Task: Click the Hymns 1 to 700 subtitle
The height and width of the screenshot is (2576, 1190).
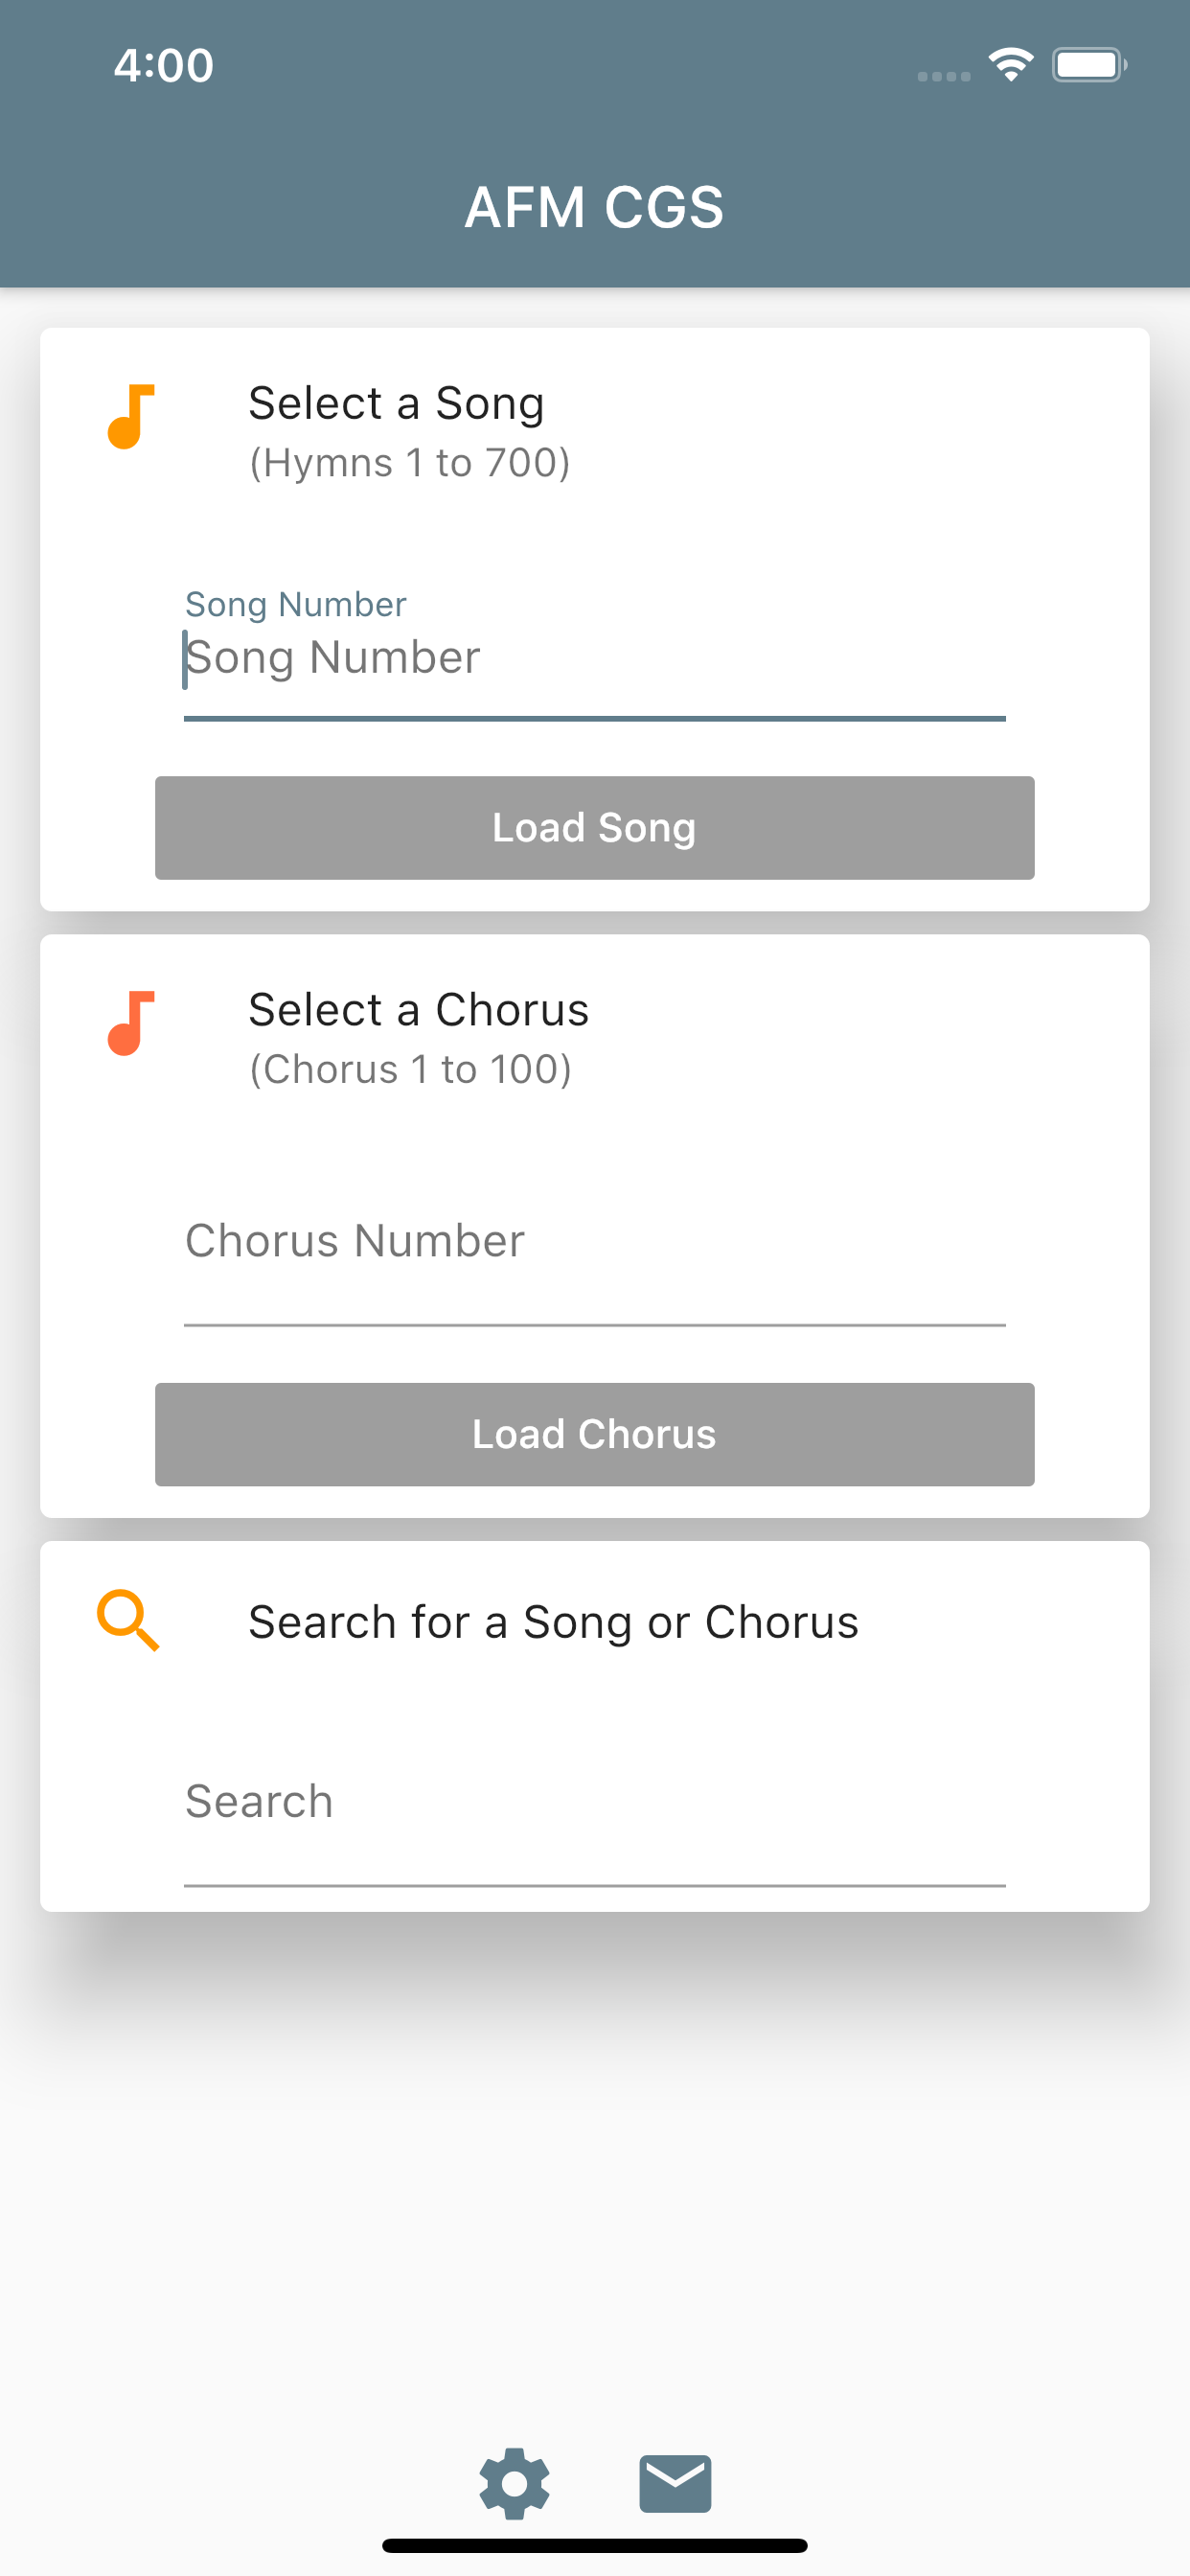Action: (409, 463)
